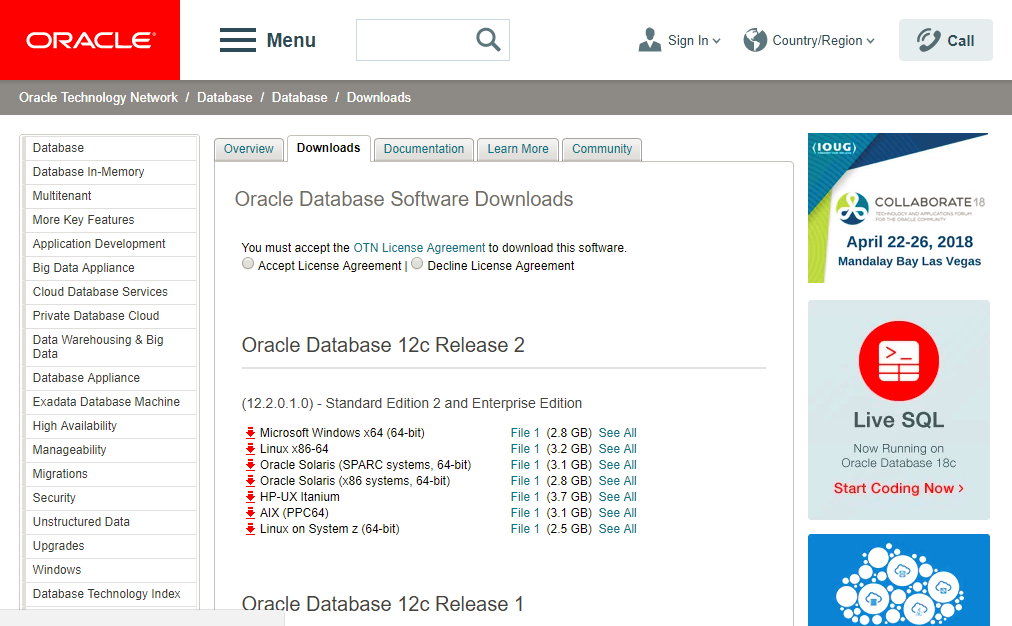Screen dimensions: 1012x626
Task: Select High Availability sidebar item
Action: [110, 426]
